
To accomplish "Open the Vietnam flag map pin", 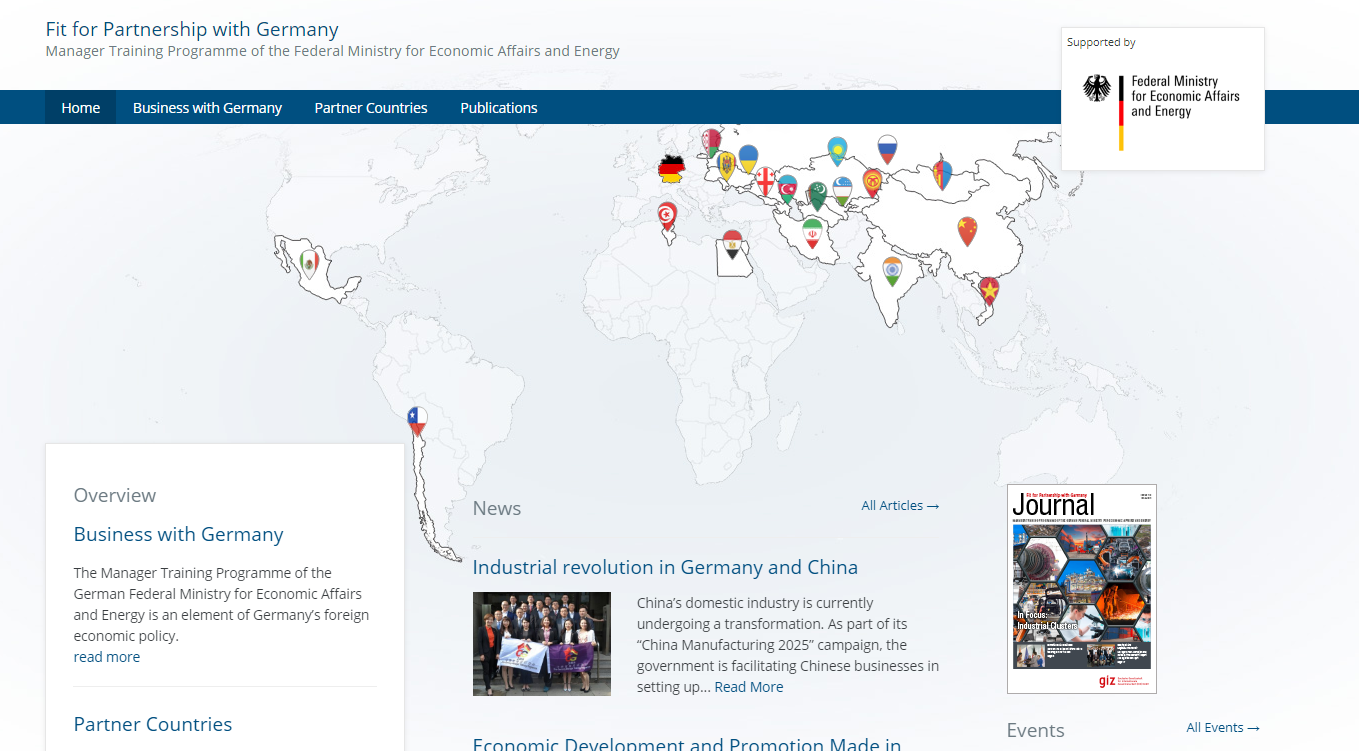I will tap(989, 291).
